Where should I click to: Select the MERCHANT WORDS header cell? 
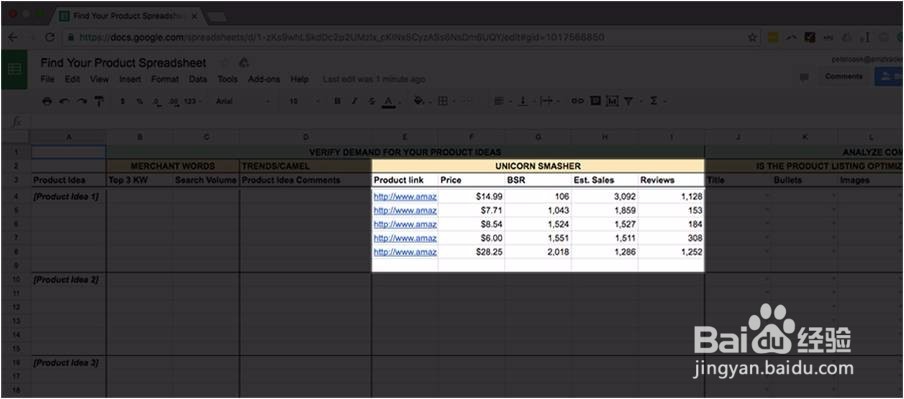click(172, 166)
